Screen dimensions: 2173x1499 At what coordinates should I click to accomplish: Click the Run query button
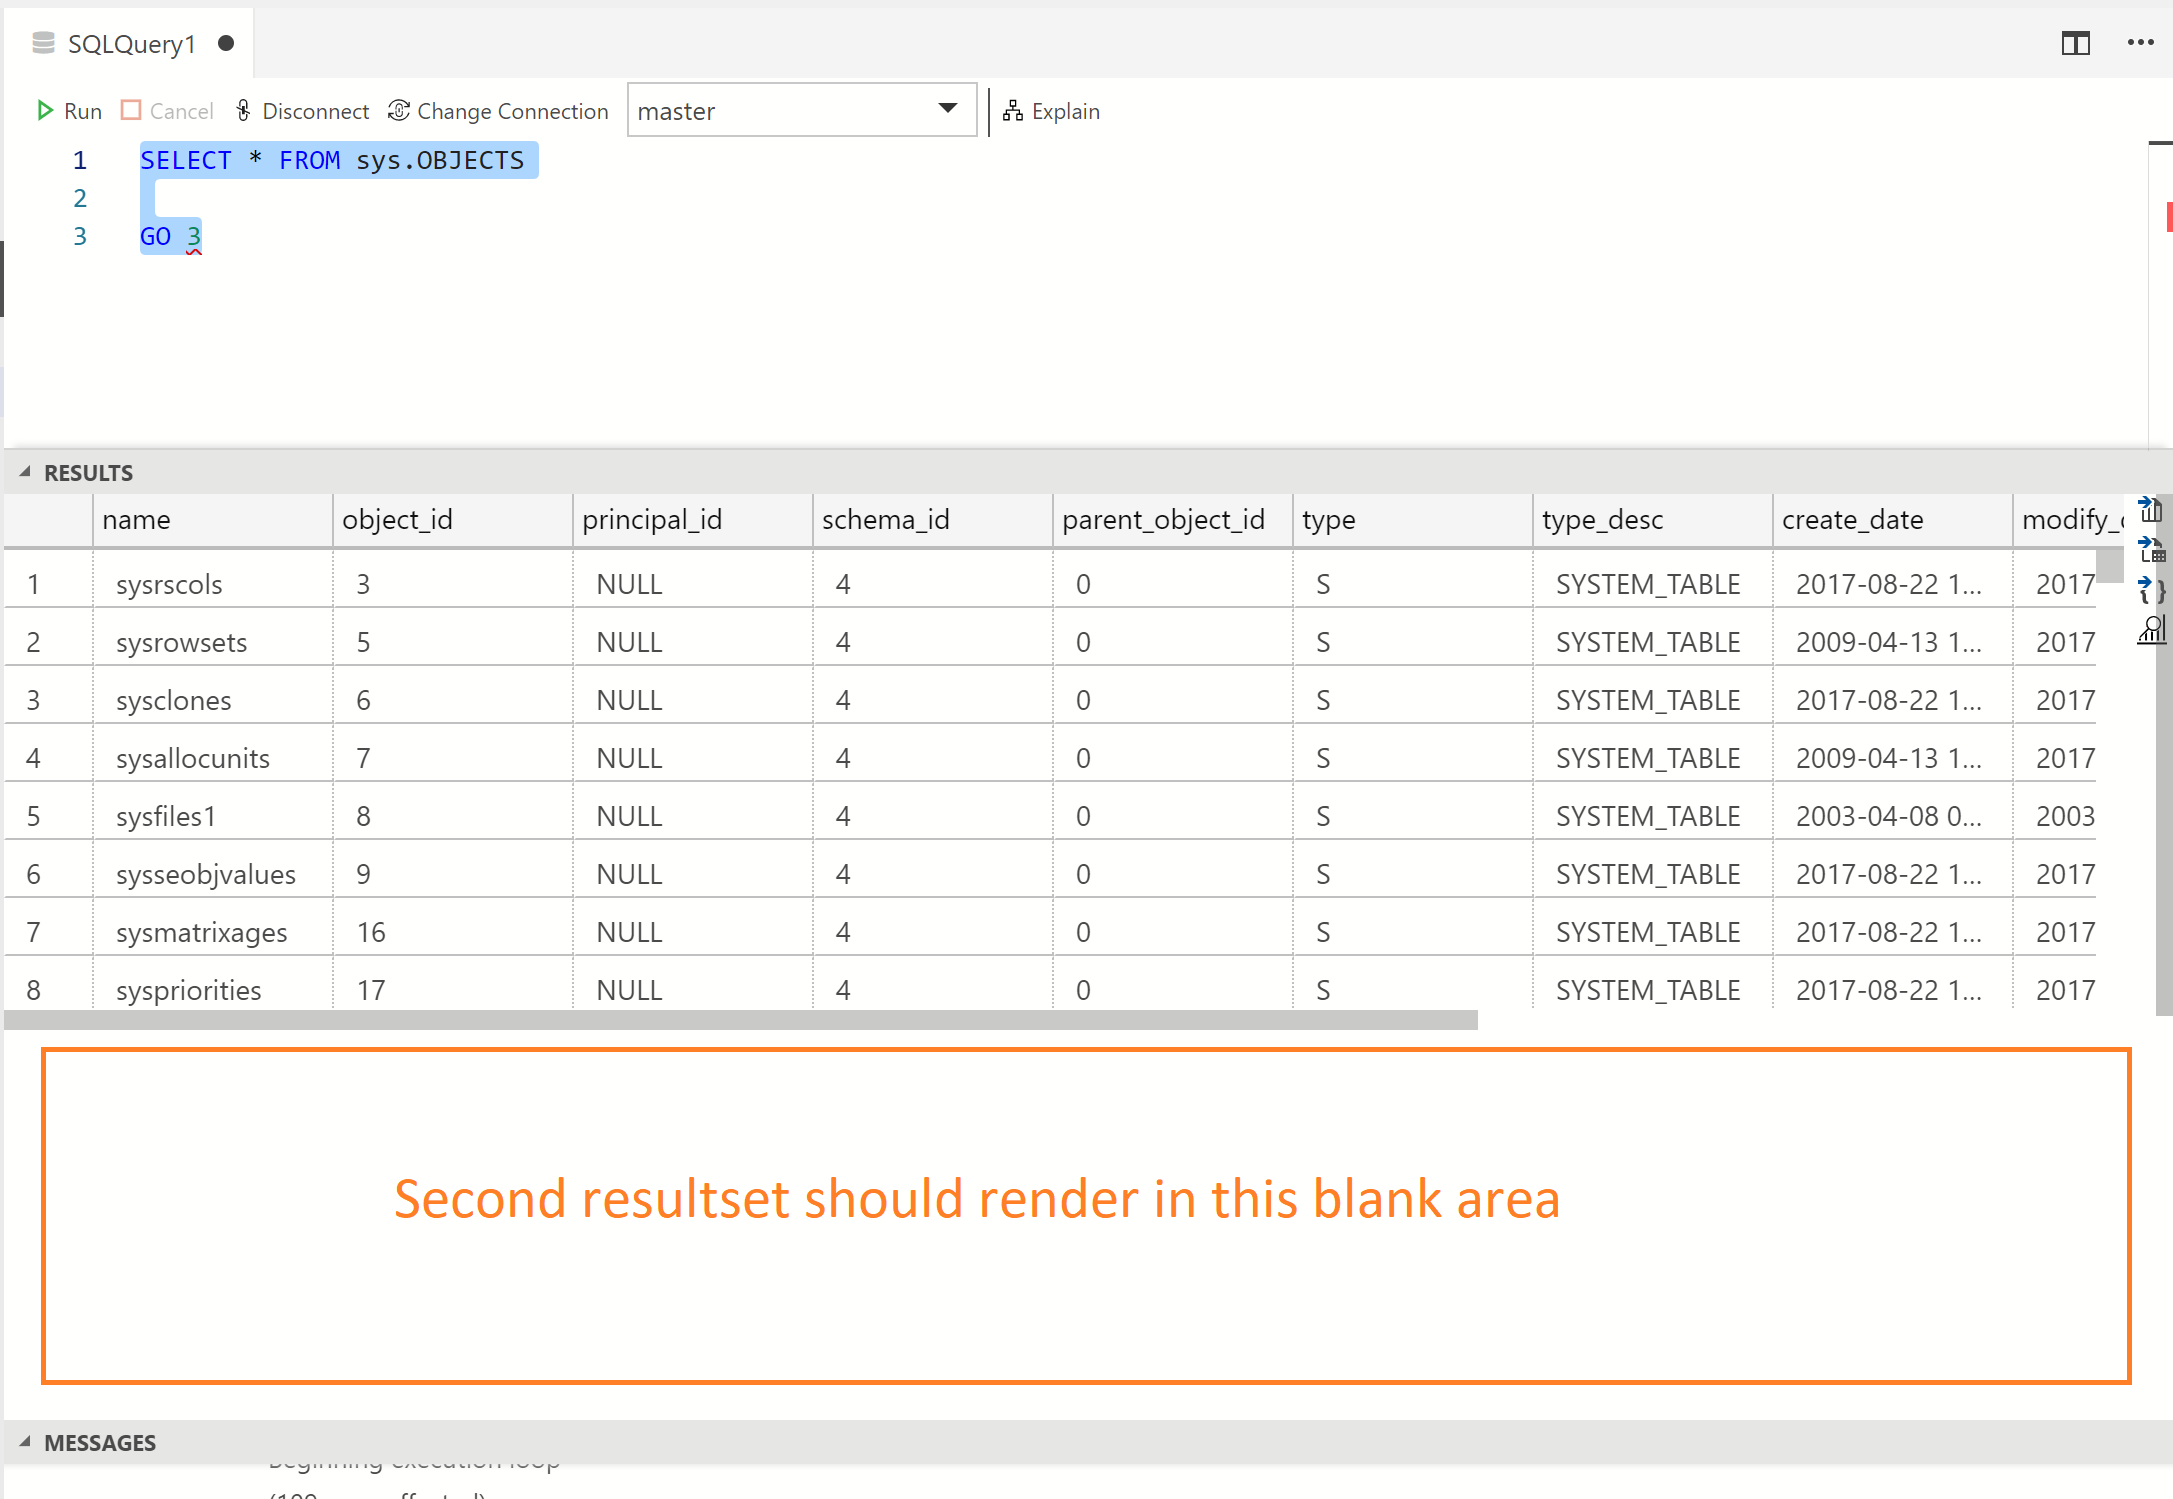[x=69, y=111]
